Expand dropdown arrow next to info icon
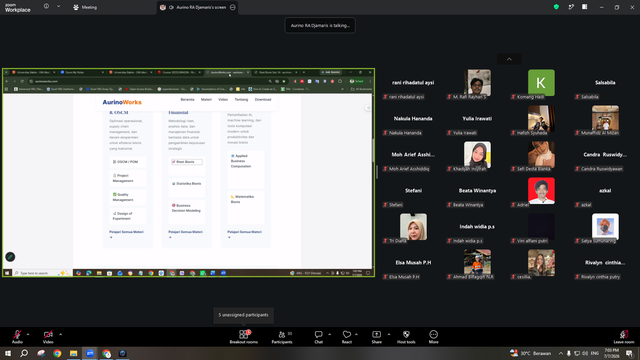The width and height of the screenshot is (640, 360). pos(58,7)
